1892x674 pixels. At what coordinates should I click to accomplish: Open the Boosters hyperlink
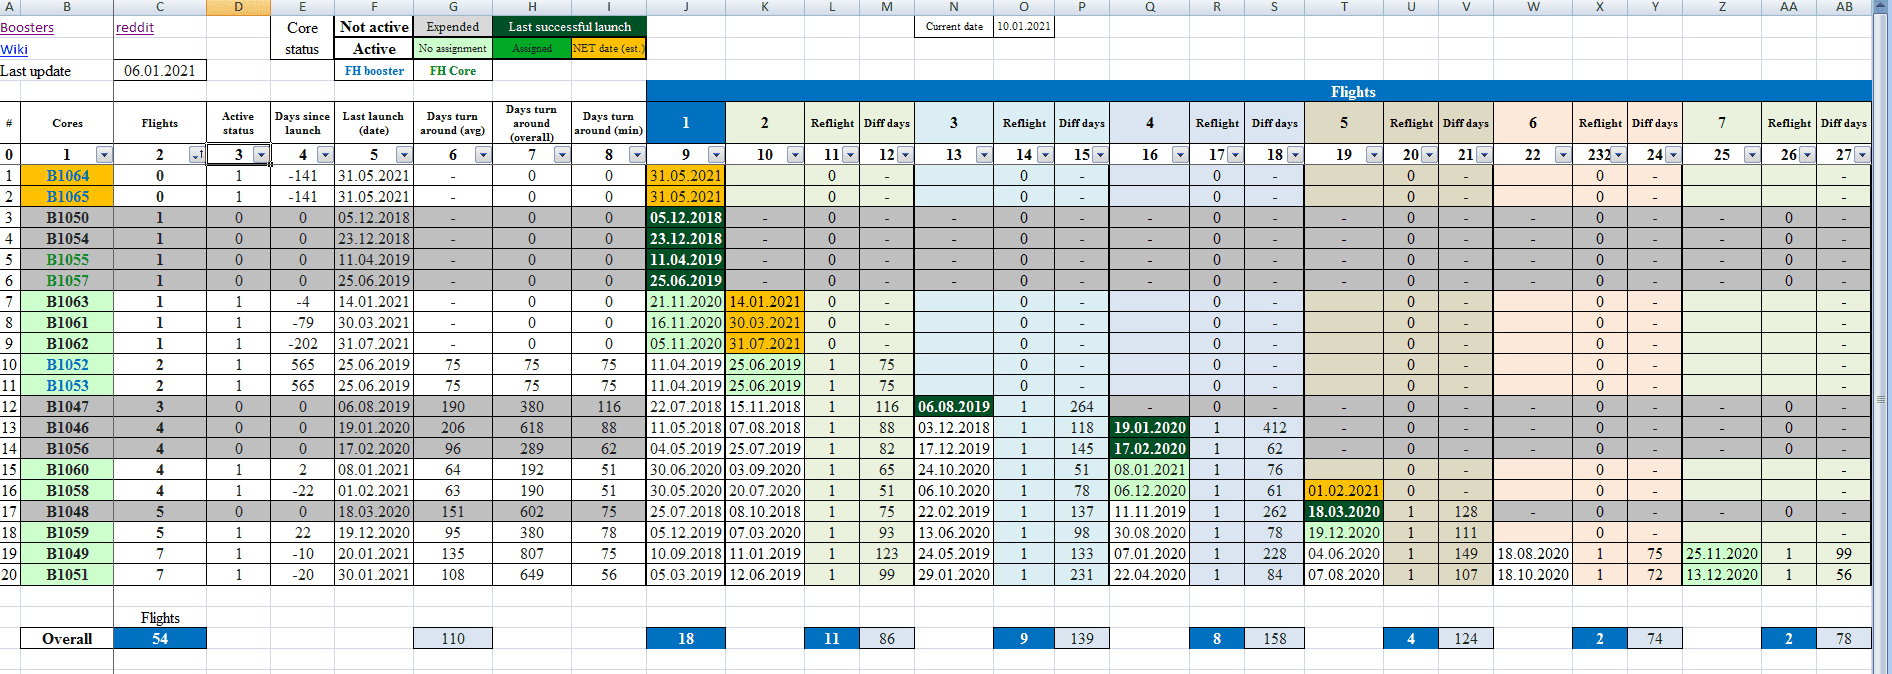click(x=27, y=28)
